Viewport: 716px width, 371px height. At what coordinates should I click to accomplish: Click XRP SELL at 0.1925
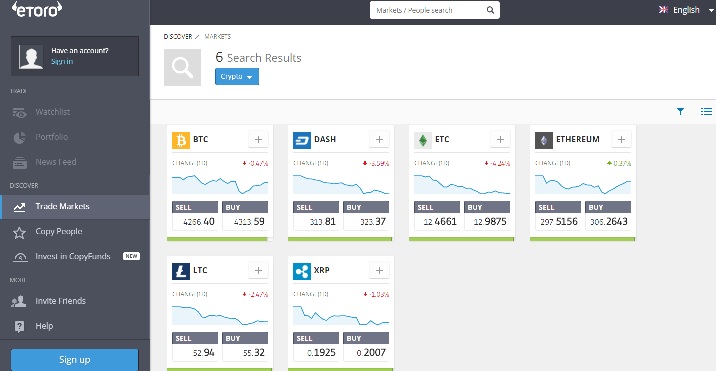(316, 346)
